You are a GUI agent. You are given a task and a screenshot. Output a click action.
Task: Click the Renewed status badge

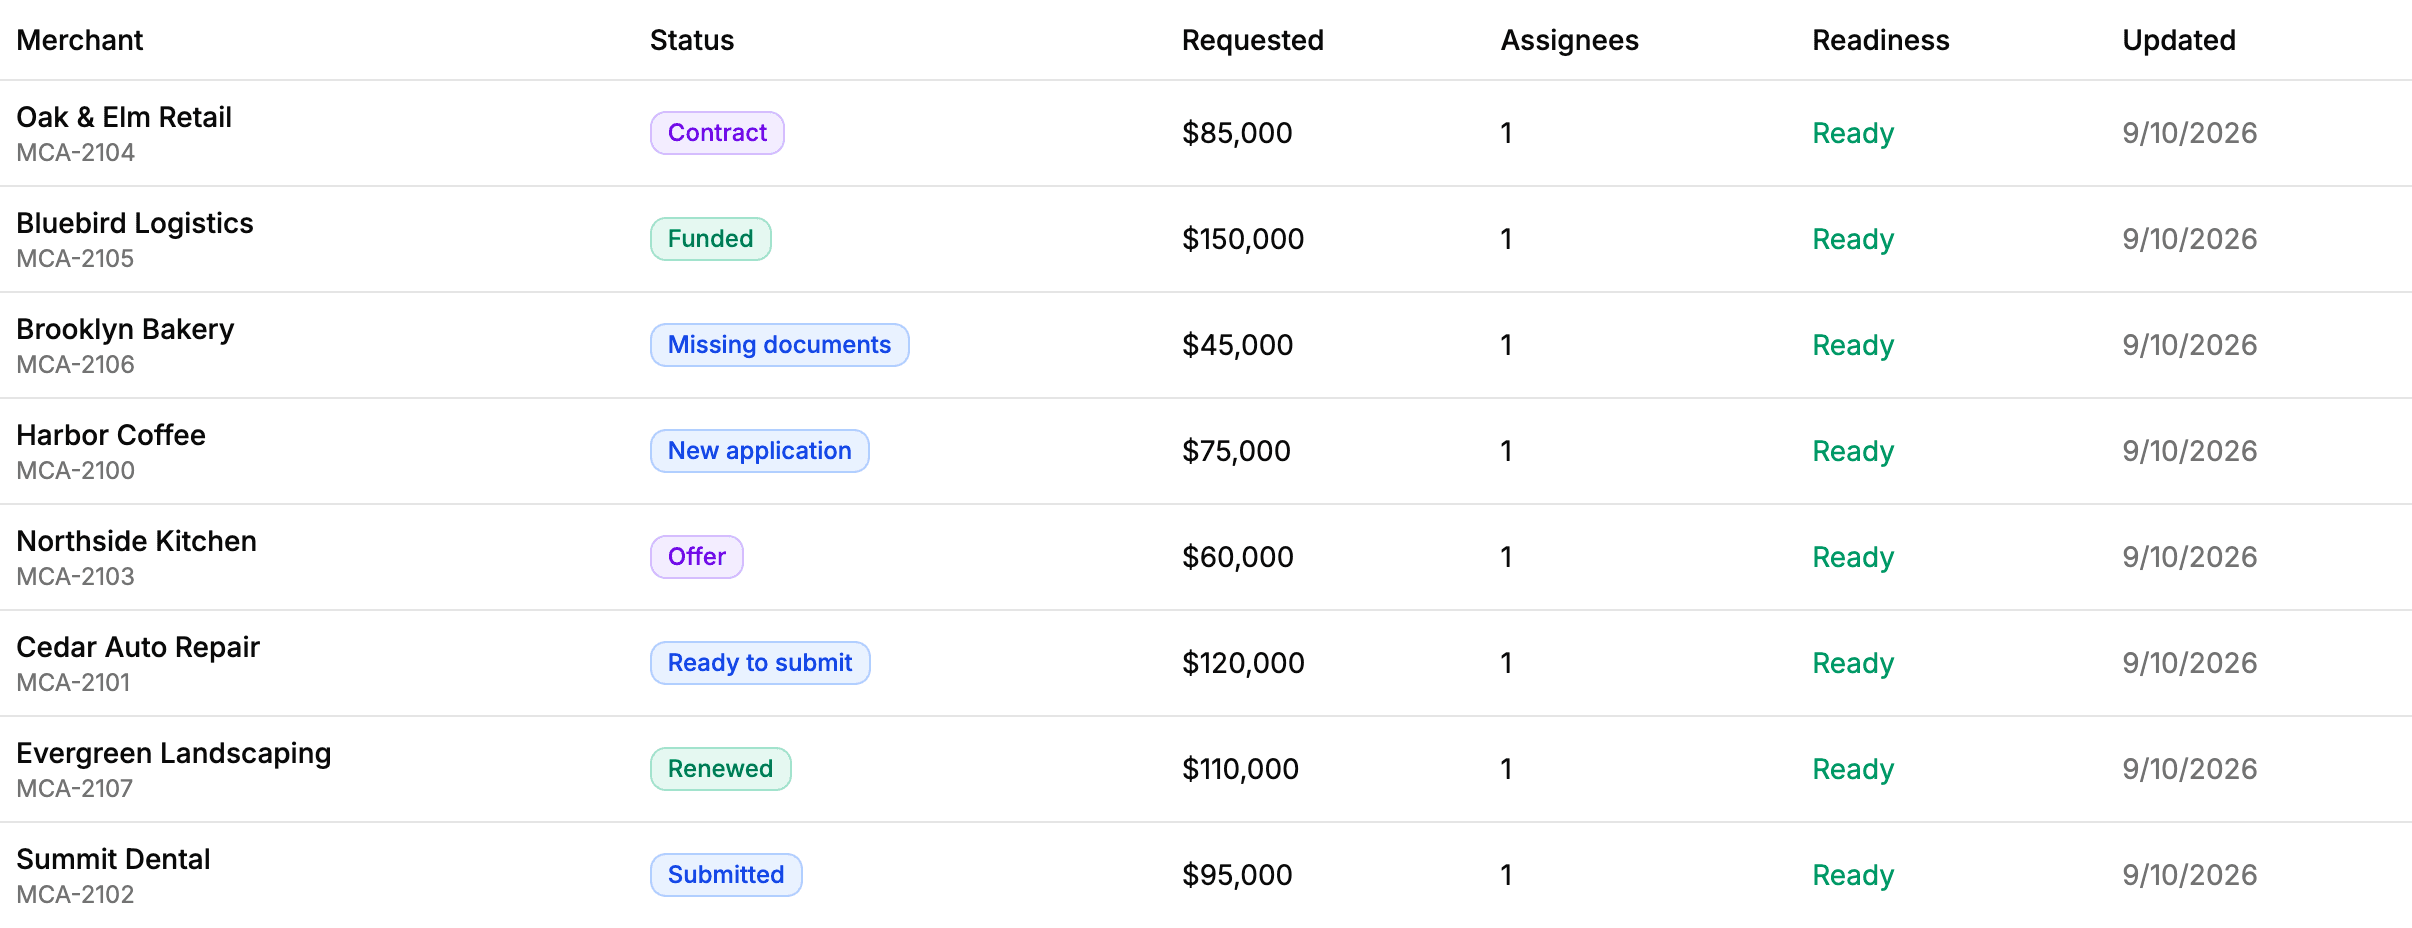(x=720, y=769)
